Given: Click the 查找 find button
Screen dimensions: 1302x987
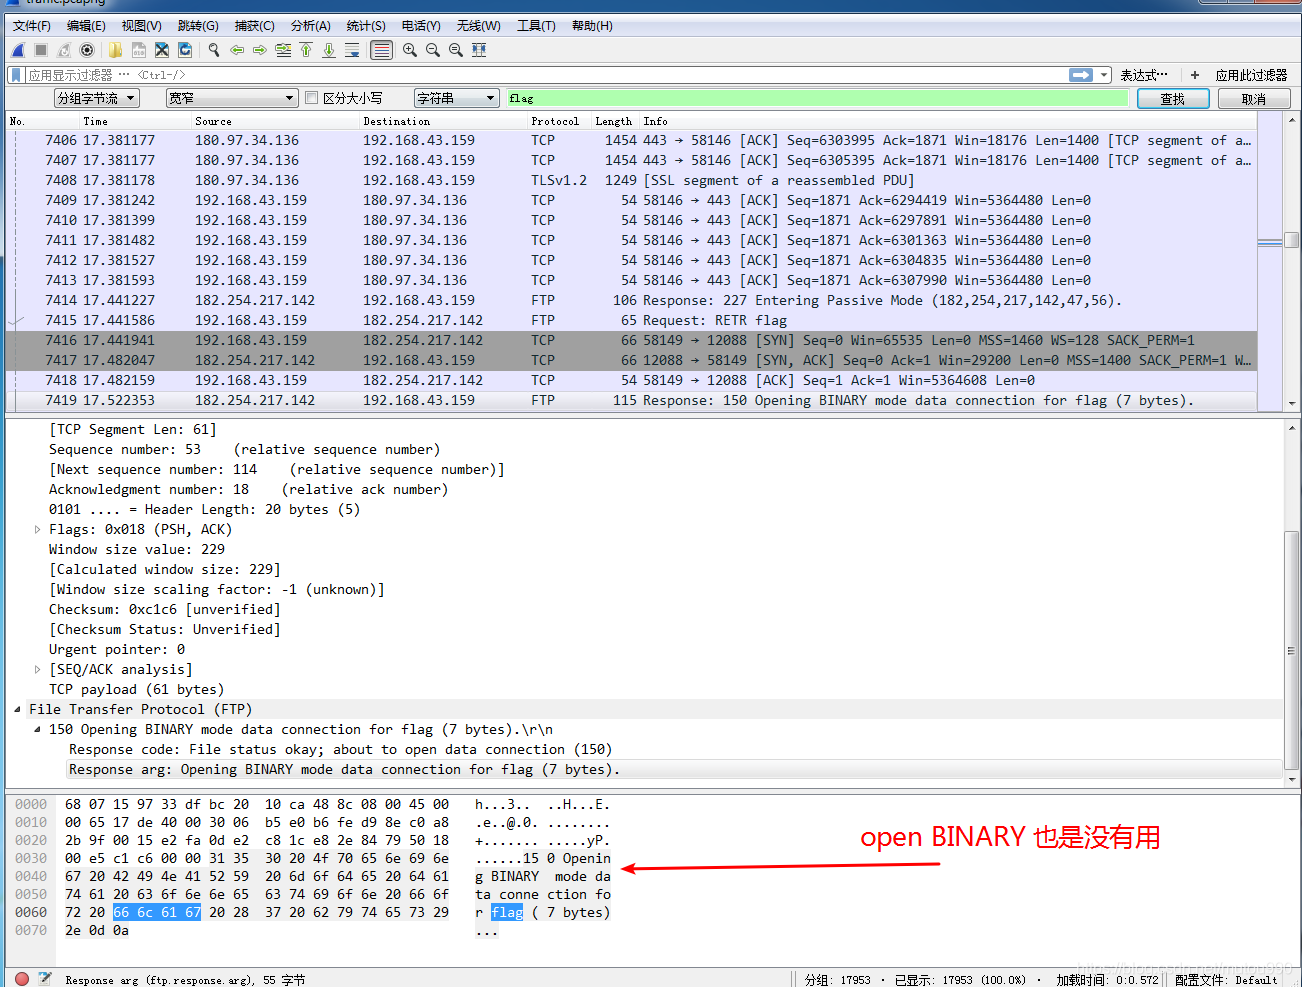Looking at the screenshot, I should pyautogui.click(x=1173, y=99).
